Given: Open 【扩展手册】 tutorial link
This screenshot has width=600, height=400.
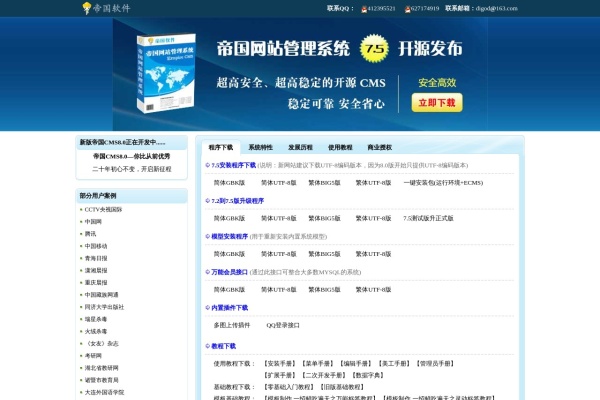Looking at the screenshot, I should 279,375.
